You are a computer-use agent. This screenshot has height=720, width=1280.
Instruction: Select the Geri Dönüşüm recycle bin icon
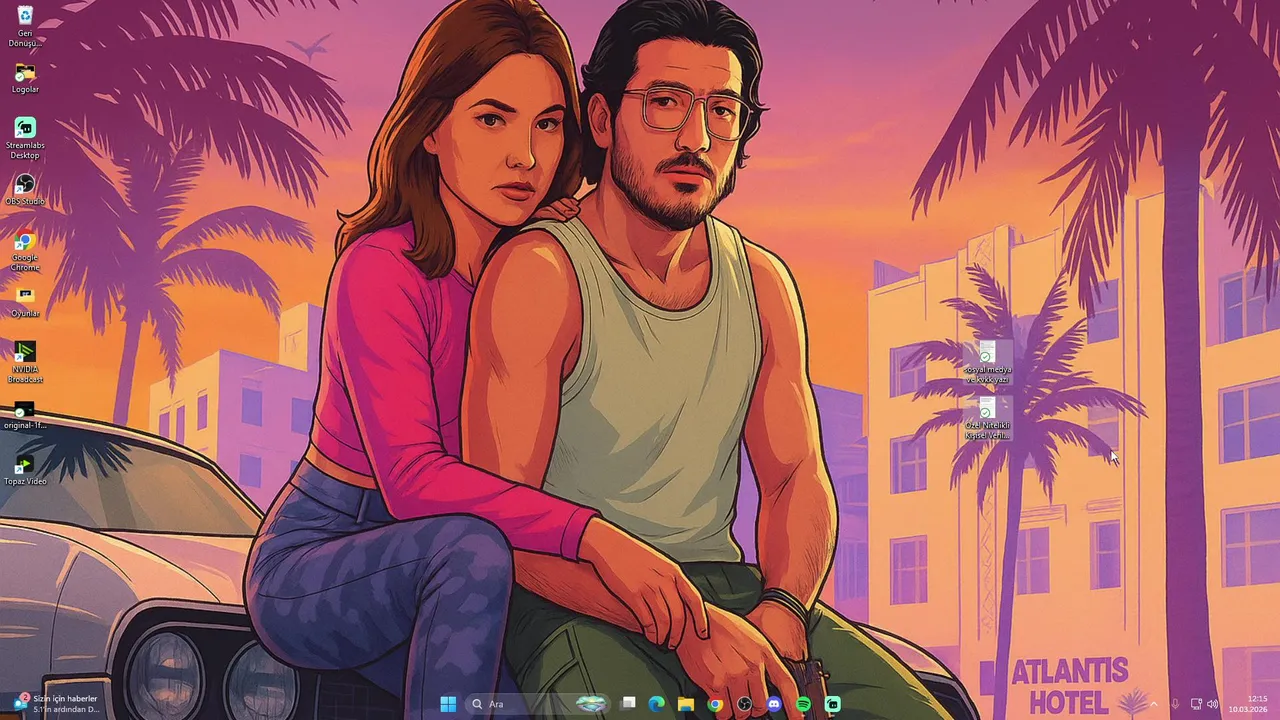[25, 26]
